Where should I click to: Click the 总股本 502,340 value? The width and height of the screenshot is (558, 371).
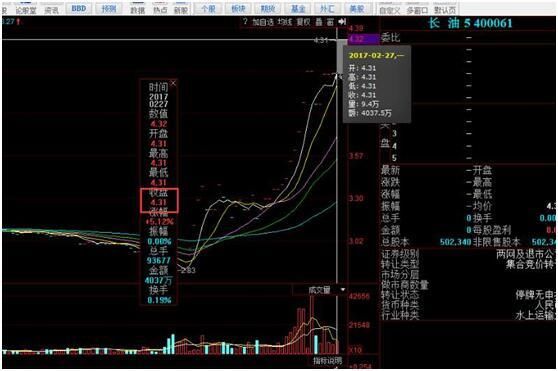pyautogui.click(x=455, y=242)
